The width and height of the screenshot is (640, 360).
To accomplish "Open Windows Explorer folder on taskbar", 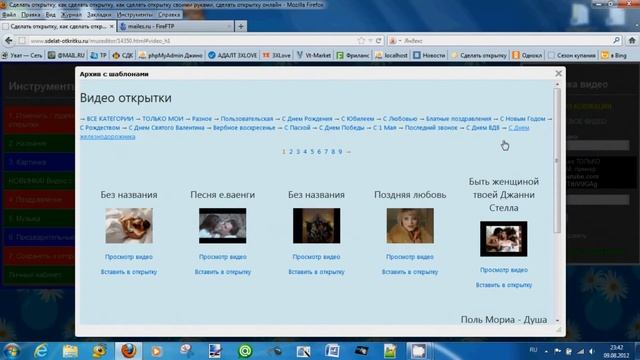I will (x=70, y=351).
